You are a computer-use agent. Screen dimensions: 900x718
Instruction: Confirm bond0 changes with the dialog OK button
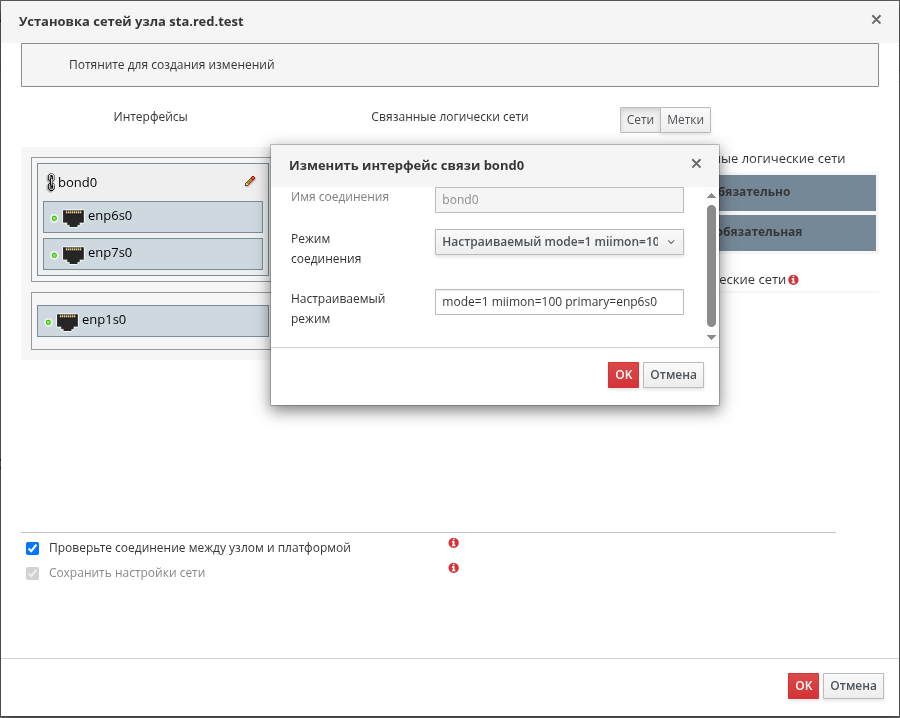(x=623, y=375)
